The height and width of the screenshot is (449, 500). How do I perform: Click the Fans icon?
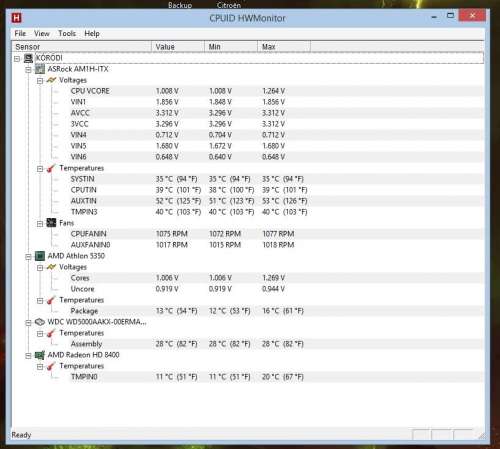pyautogui.click(x=51, y=223)
